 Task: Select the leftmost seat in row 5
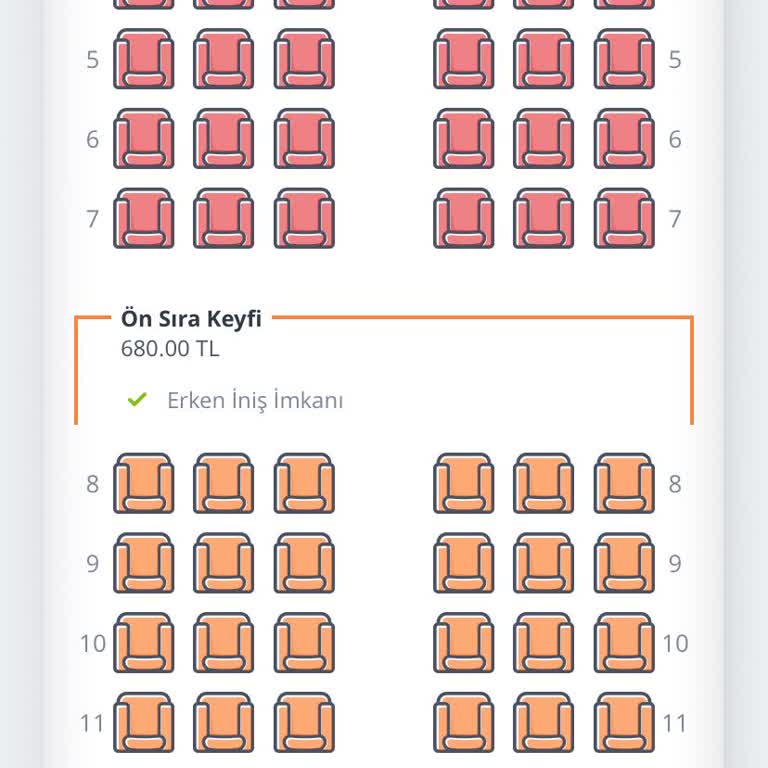[x=143, y=59]
